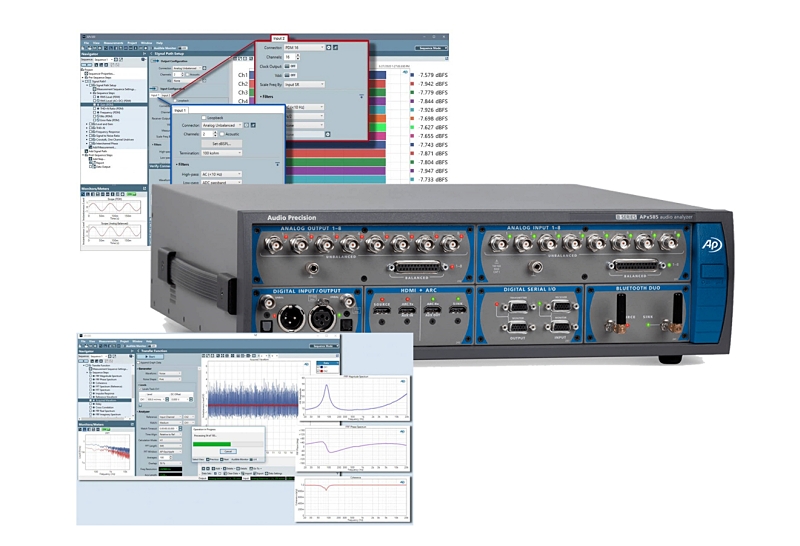Viewport: 800px width, 546px height.
Task: Toggle Audible Monitor in the lower window toolbar
Action: [154, 346]
